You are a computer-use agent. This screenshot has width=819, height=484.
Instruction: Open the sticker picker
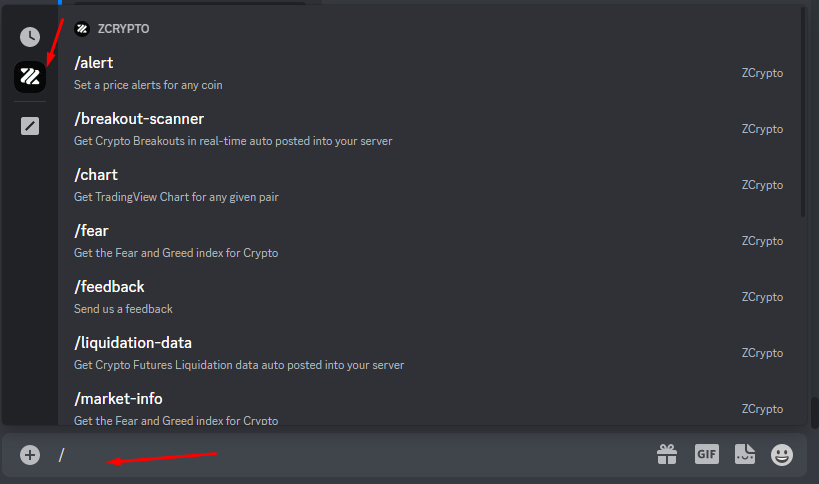(x=744, y=455)
